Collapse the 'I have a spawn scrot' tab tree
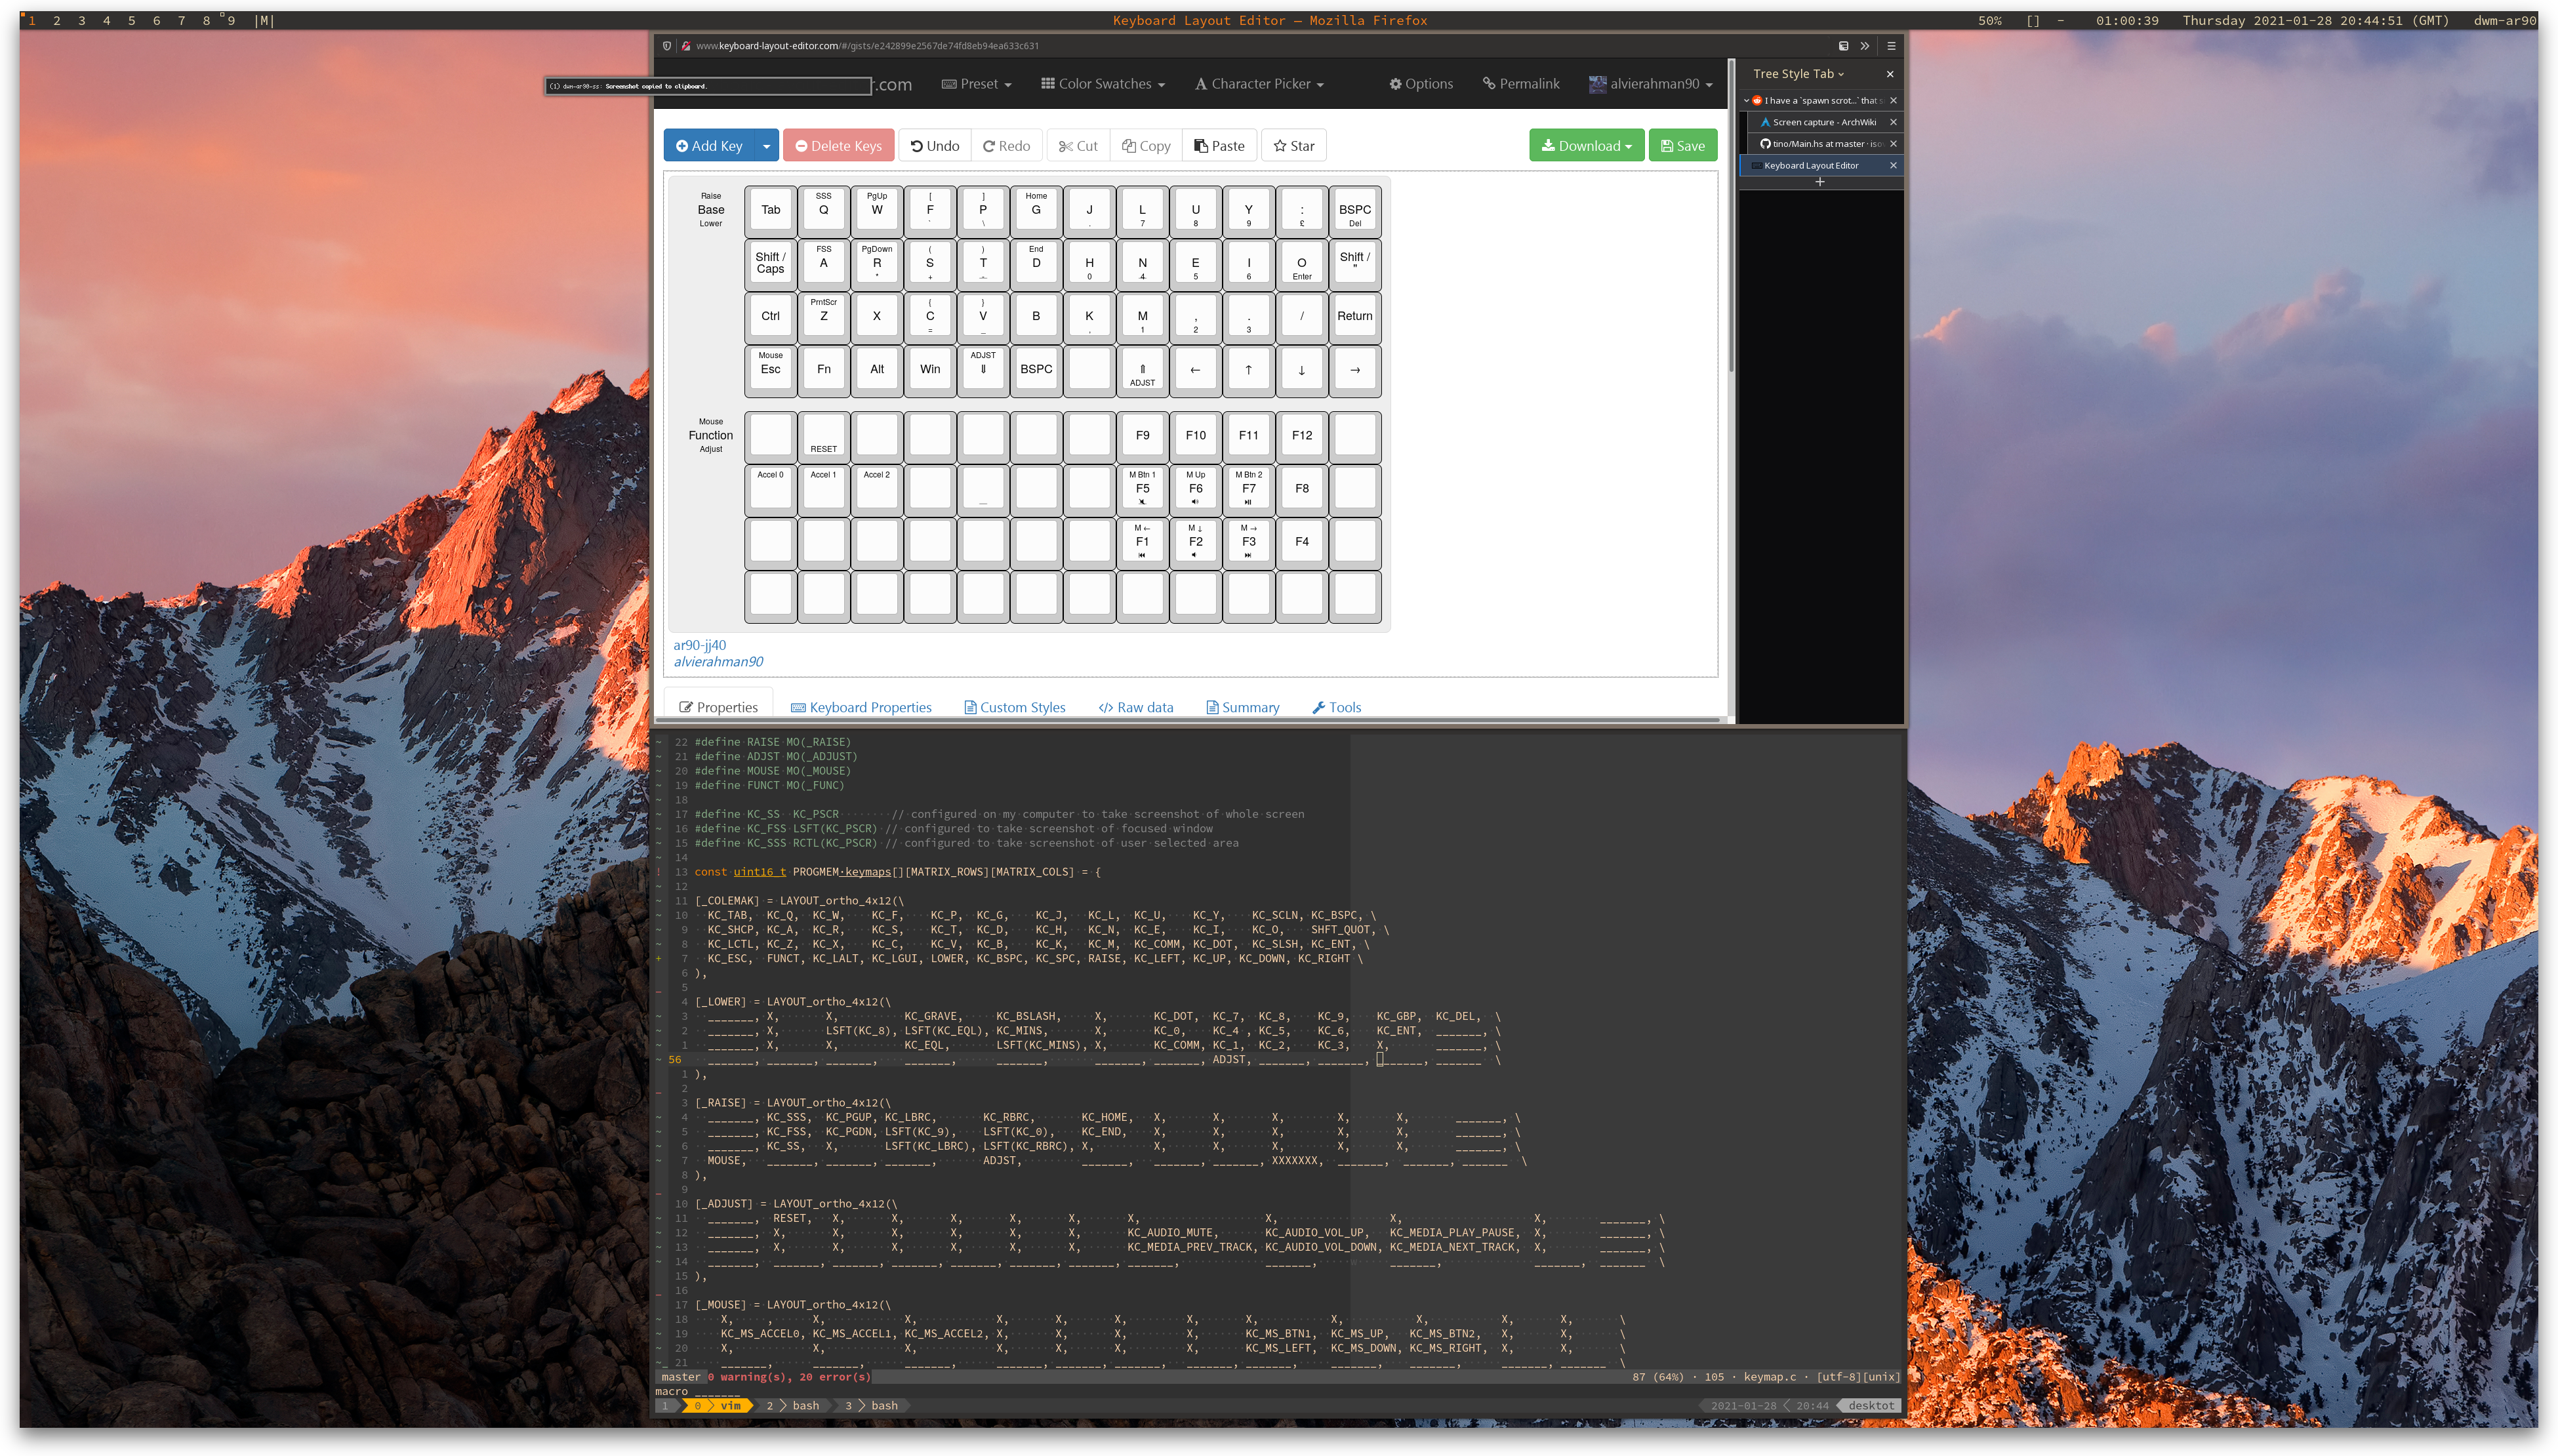 click(x=1746, y=101)
